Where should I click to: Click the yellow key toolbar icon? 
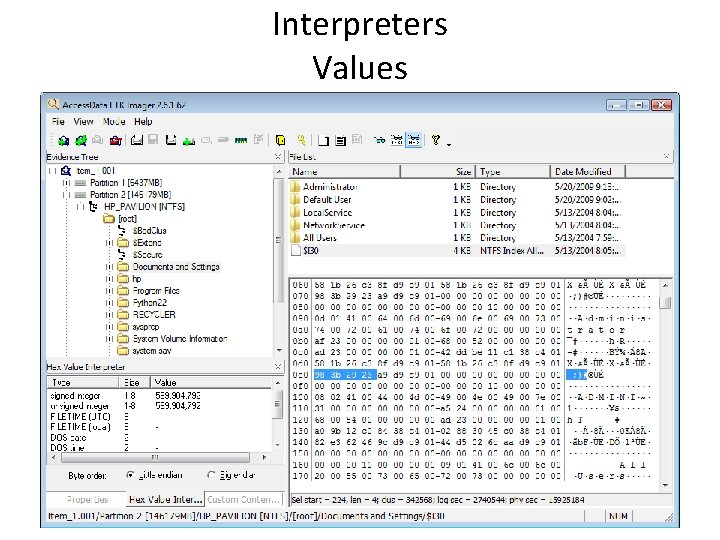pos(302,140)
